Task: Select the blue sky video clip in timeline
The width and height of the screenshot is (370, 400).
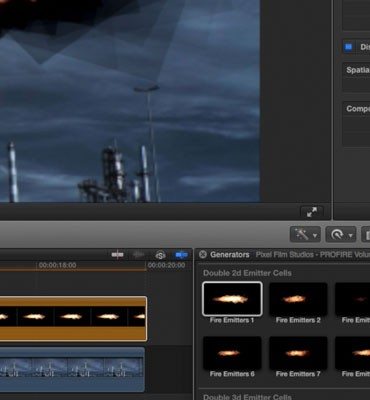Action: click(x=72, y=369)
